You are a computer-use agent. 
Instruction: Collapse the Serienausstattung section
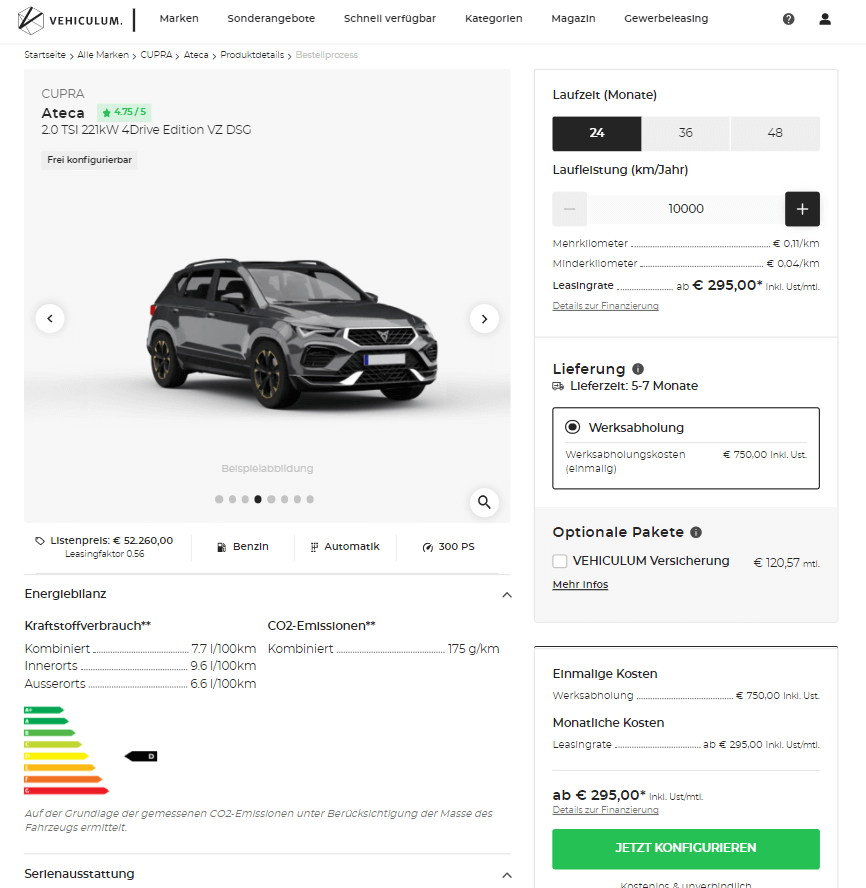507,875
